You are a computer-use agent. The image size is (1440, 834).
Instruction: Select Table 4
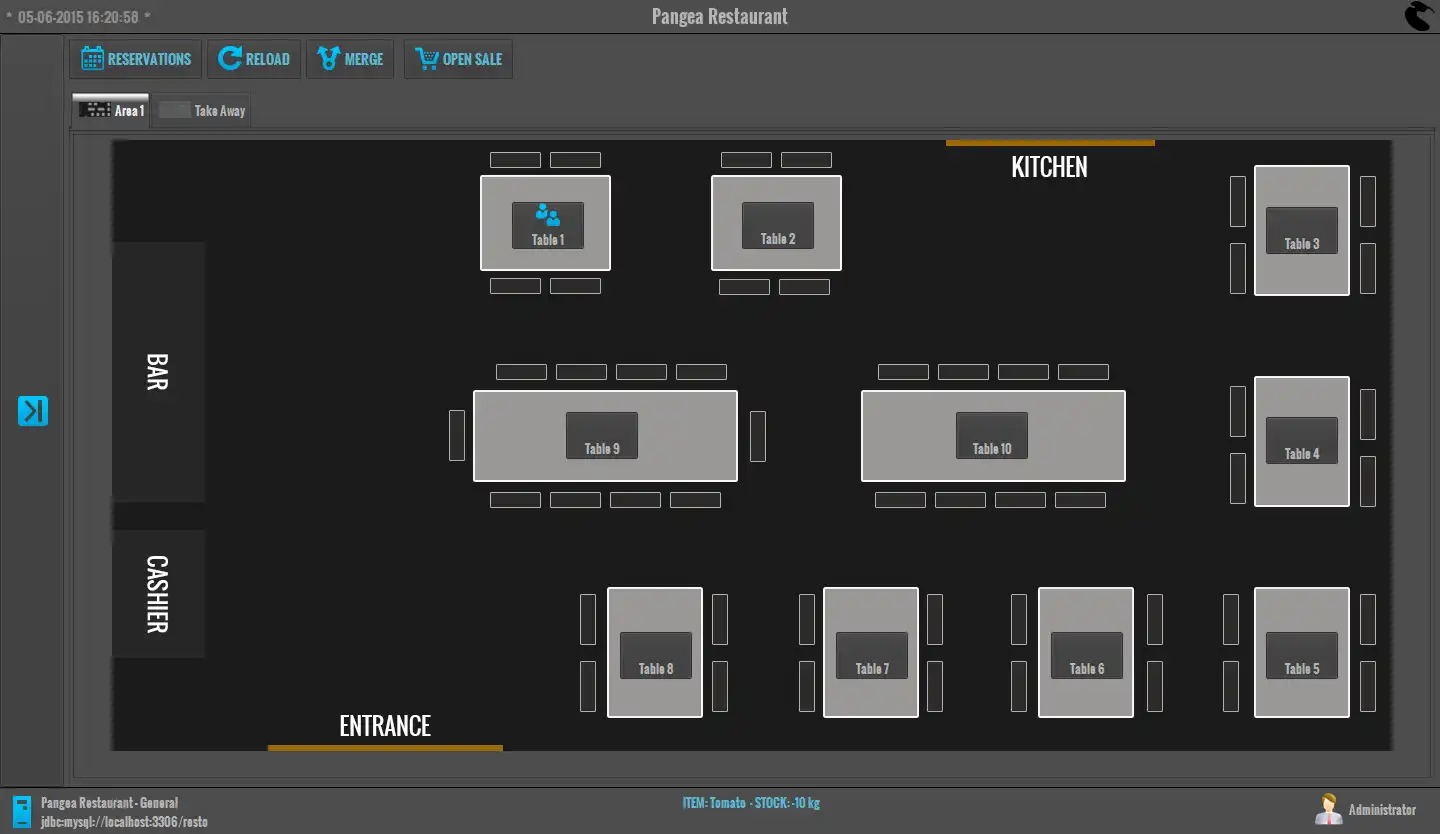pyautogui.click(x=1301, y=440)
